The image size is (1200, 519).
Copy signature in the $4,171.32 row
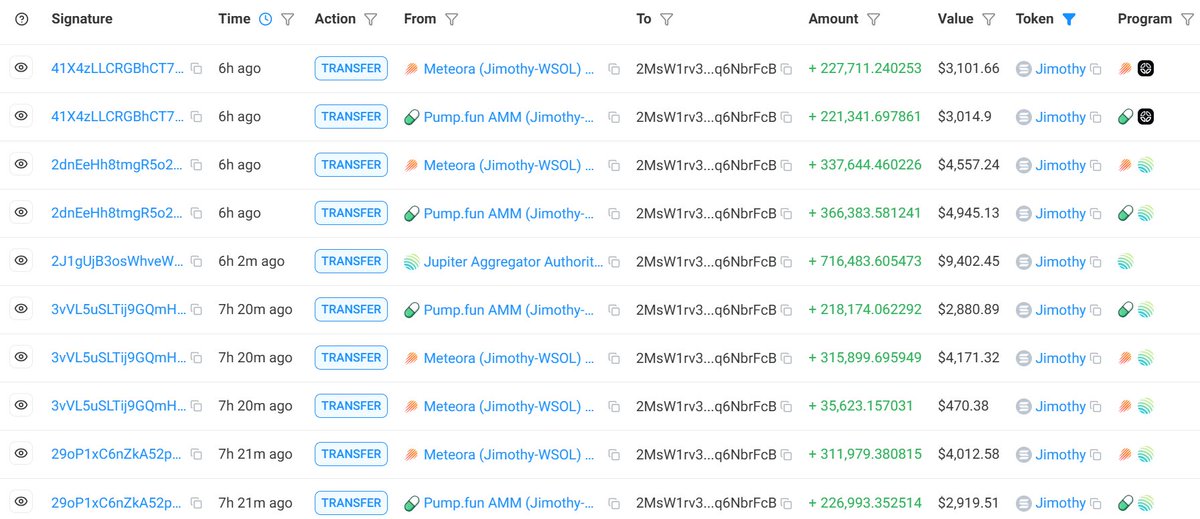[x=197, y=358]
